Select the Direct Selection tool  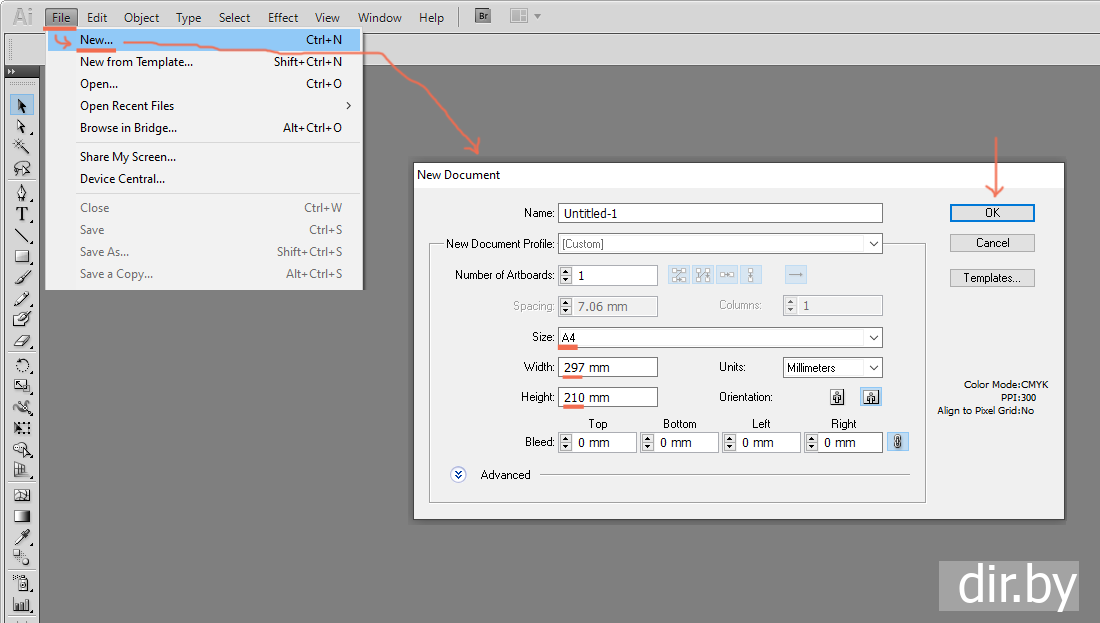click(21, 126)
